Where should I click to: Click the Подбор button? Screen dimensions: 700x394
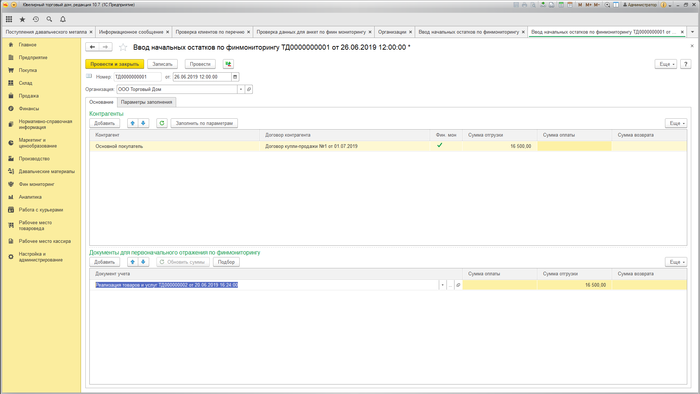click(226, 262)
